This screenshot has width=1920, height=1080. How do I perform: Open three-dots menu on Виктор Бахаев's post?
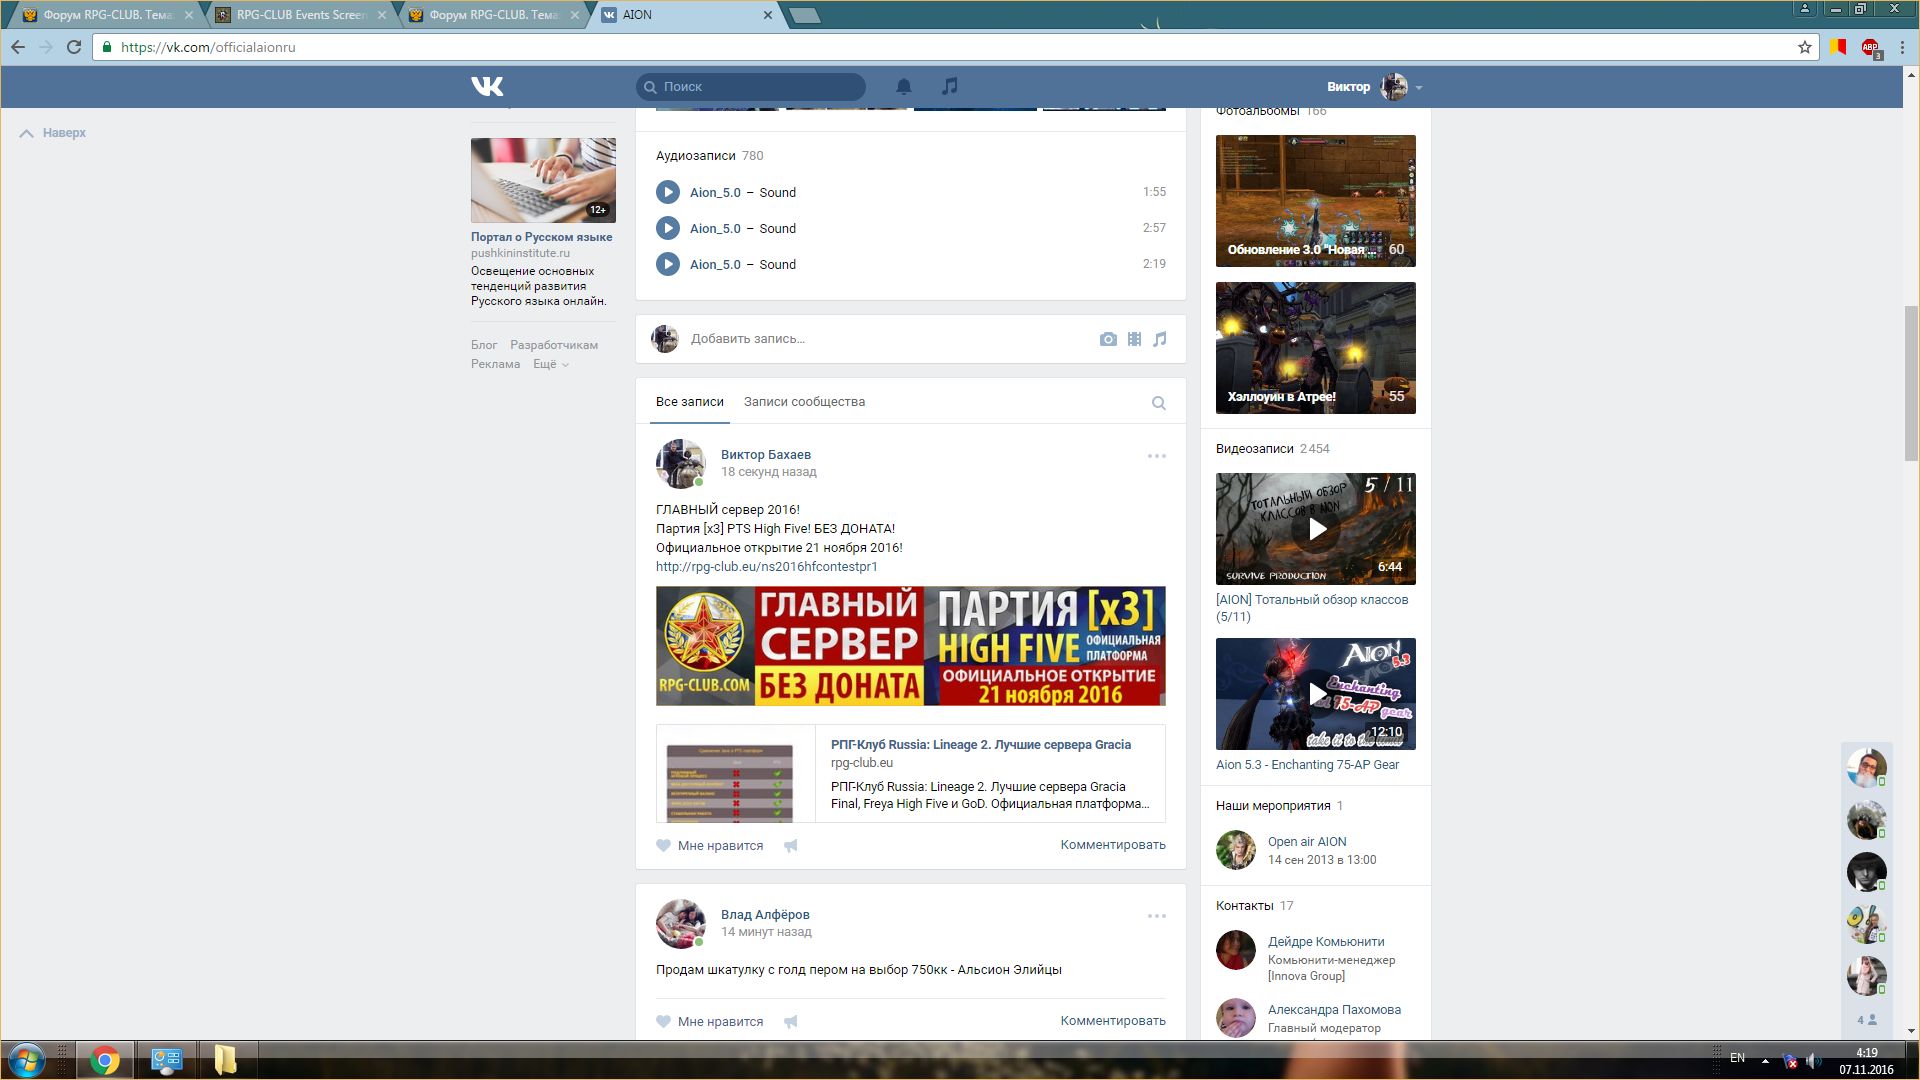tap(1157, 456)
